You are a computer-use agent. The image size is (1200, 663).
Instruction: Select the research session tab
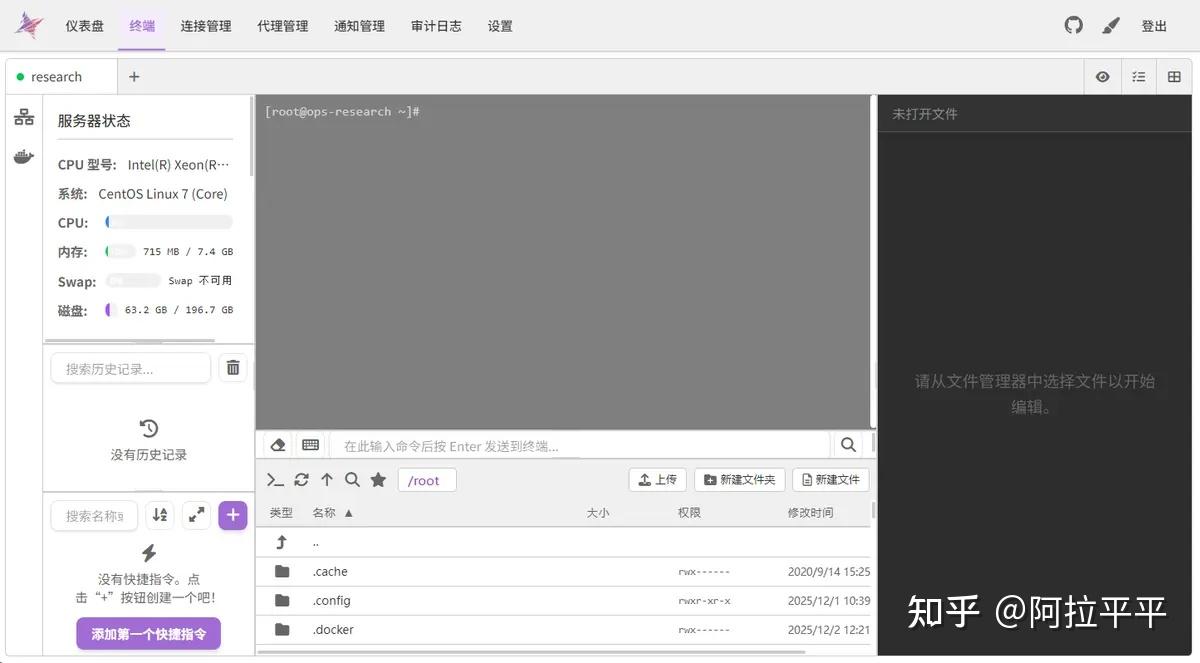pyautogui.click(x=61, y=77)
